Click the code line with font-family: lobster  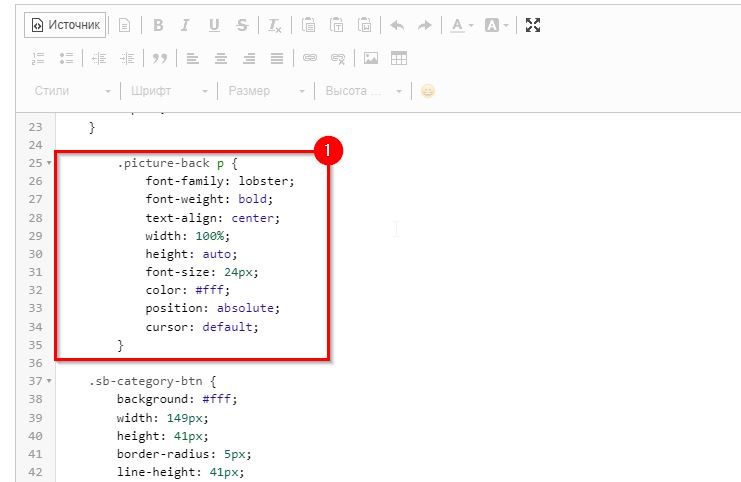pos(220,181)
